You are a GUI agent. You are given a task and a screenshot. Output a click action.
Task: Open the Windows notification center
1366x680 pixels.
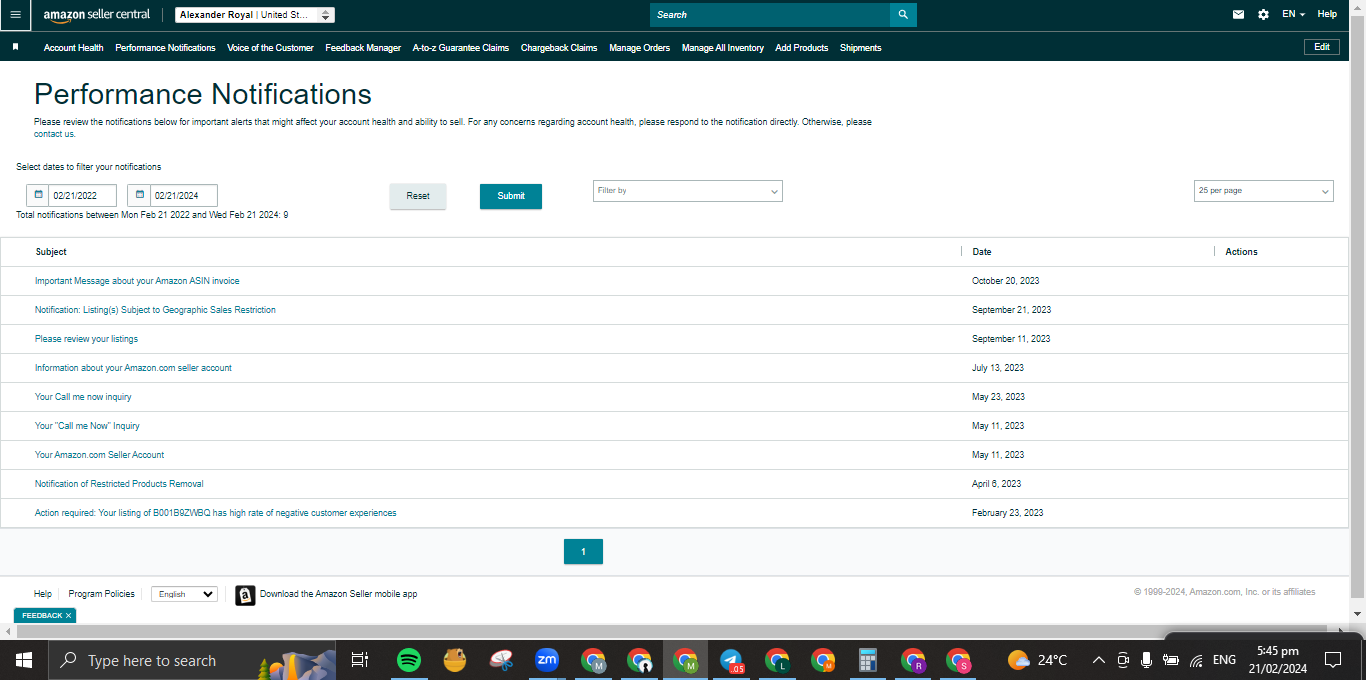click(1332, 660)
